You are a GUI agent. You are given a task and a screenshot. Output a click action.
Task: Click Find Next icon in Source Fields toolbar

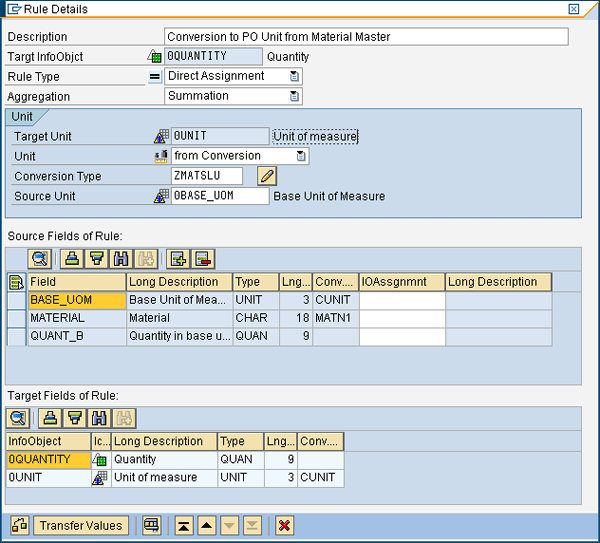pos(146,259)
